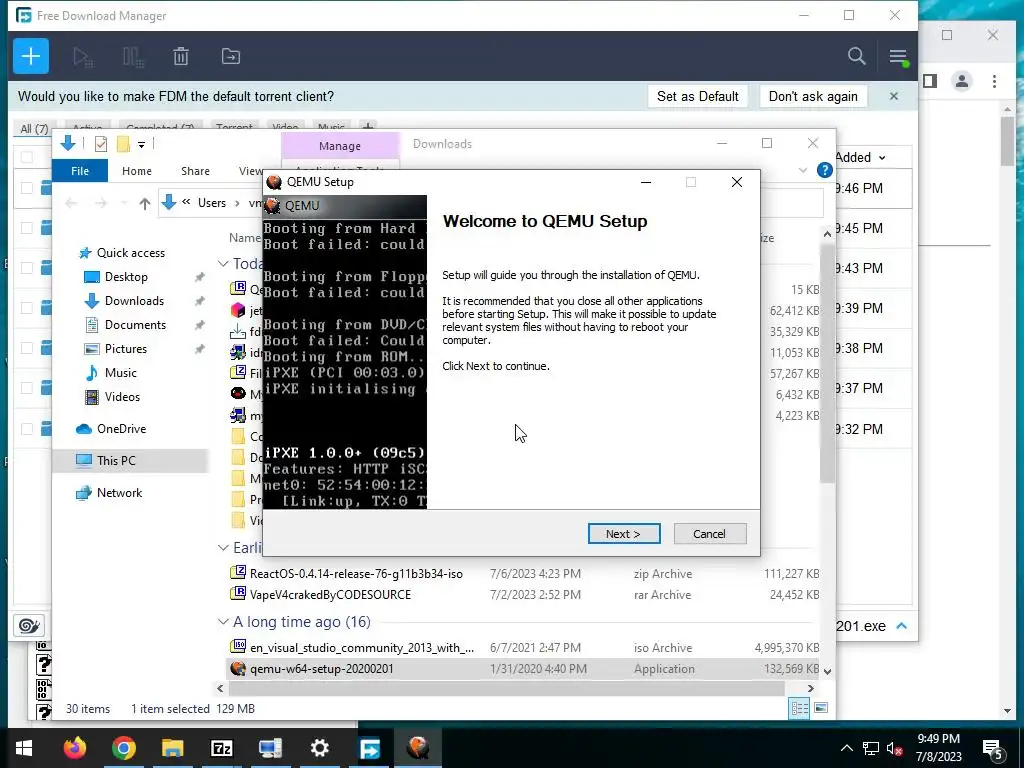Viewport: 1024px width, 768px height.
Task: Open the FDM search magnifier
Action: point(856,56)
